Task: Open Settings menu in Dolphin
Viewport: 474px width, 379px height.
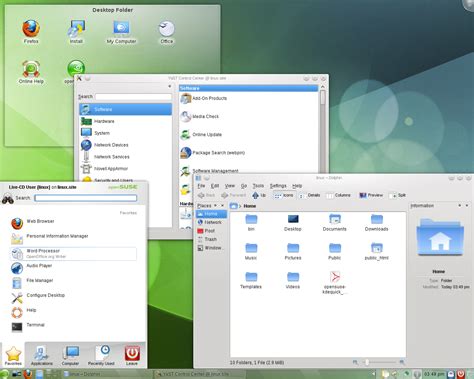Action: point(278,186)
